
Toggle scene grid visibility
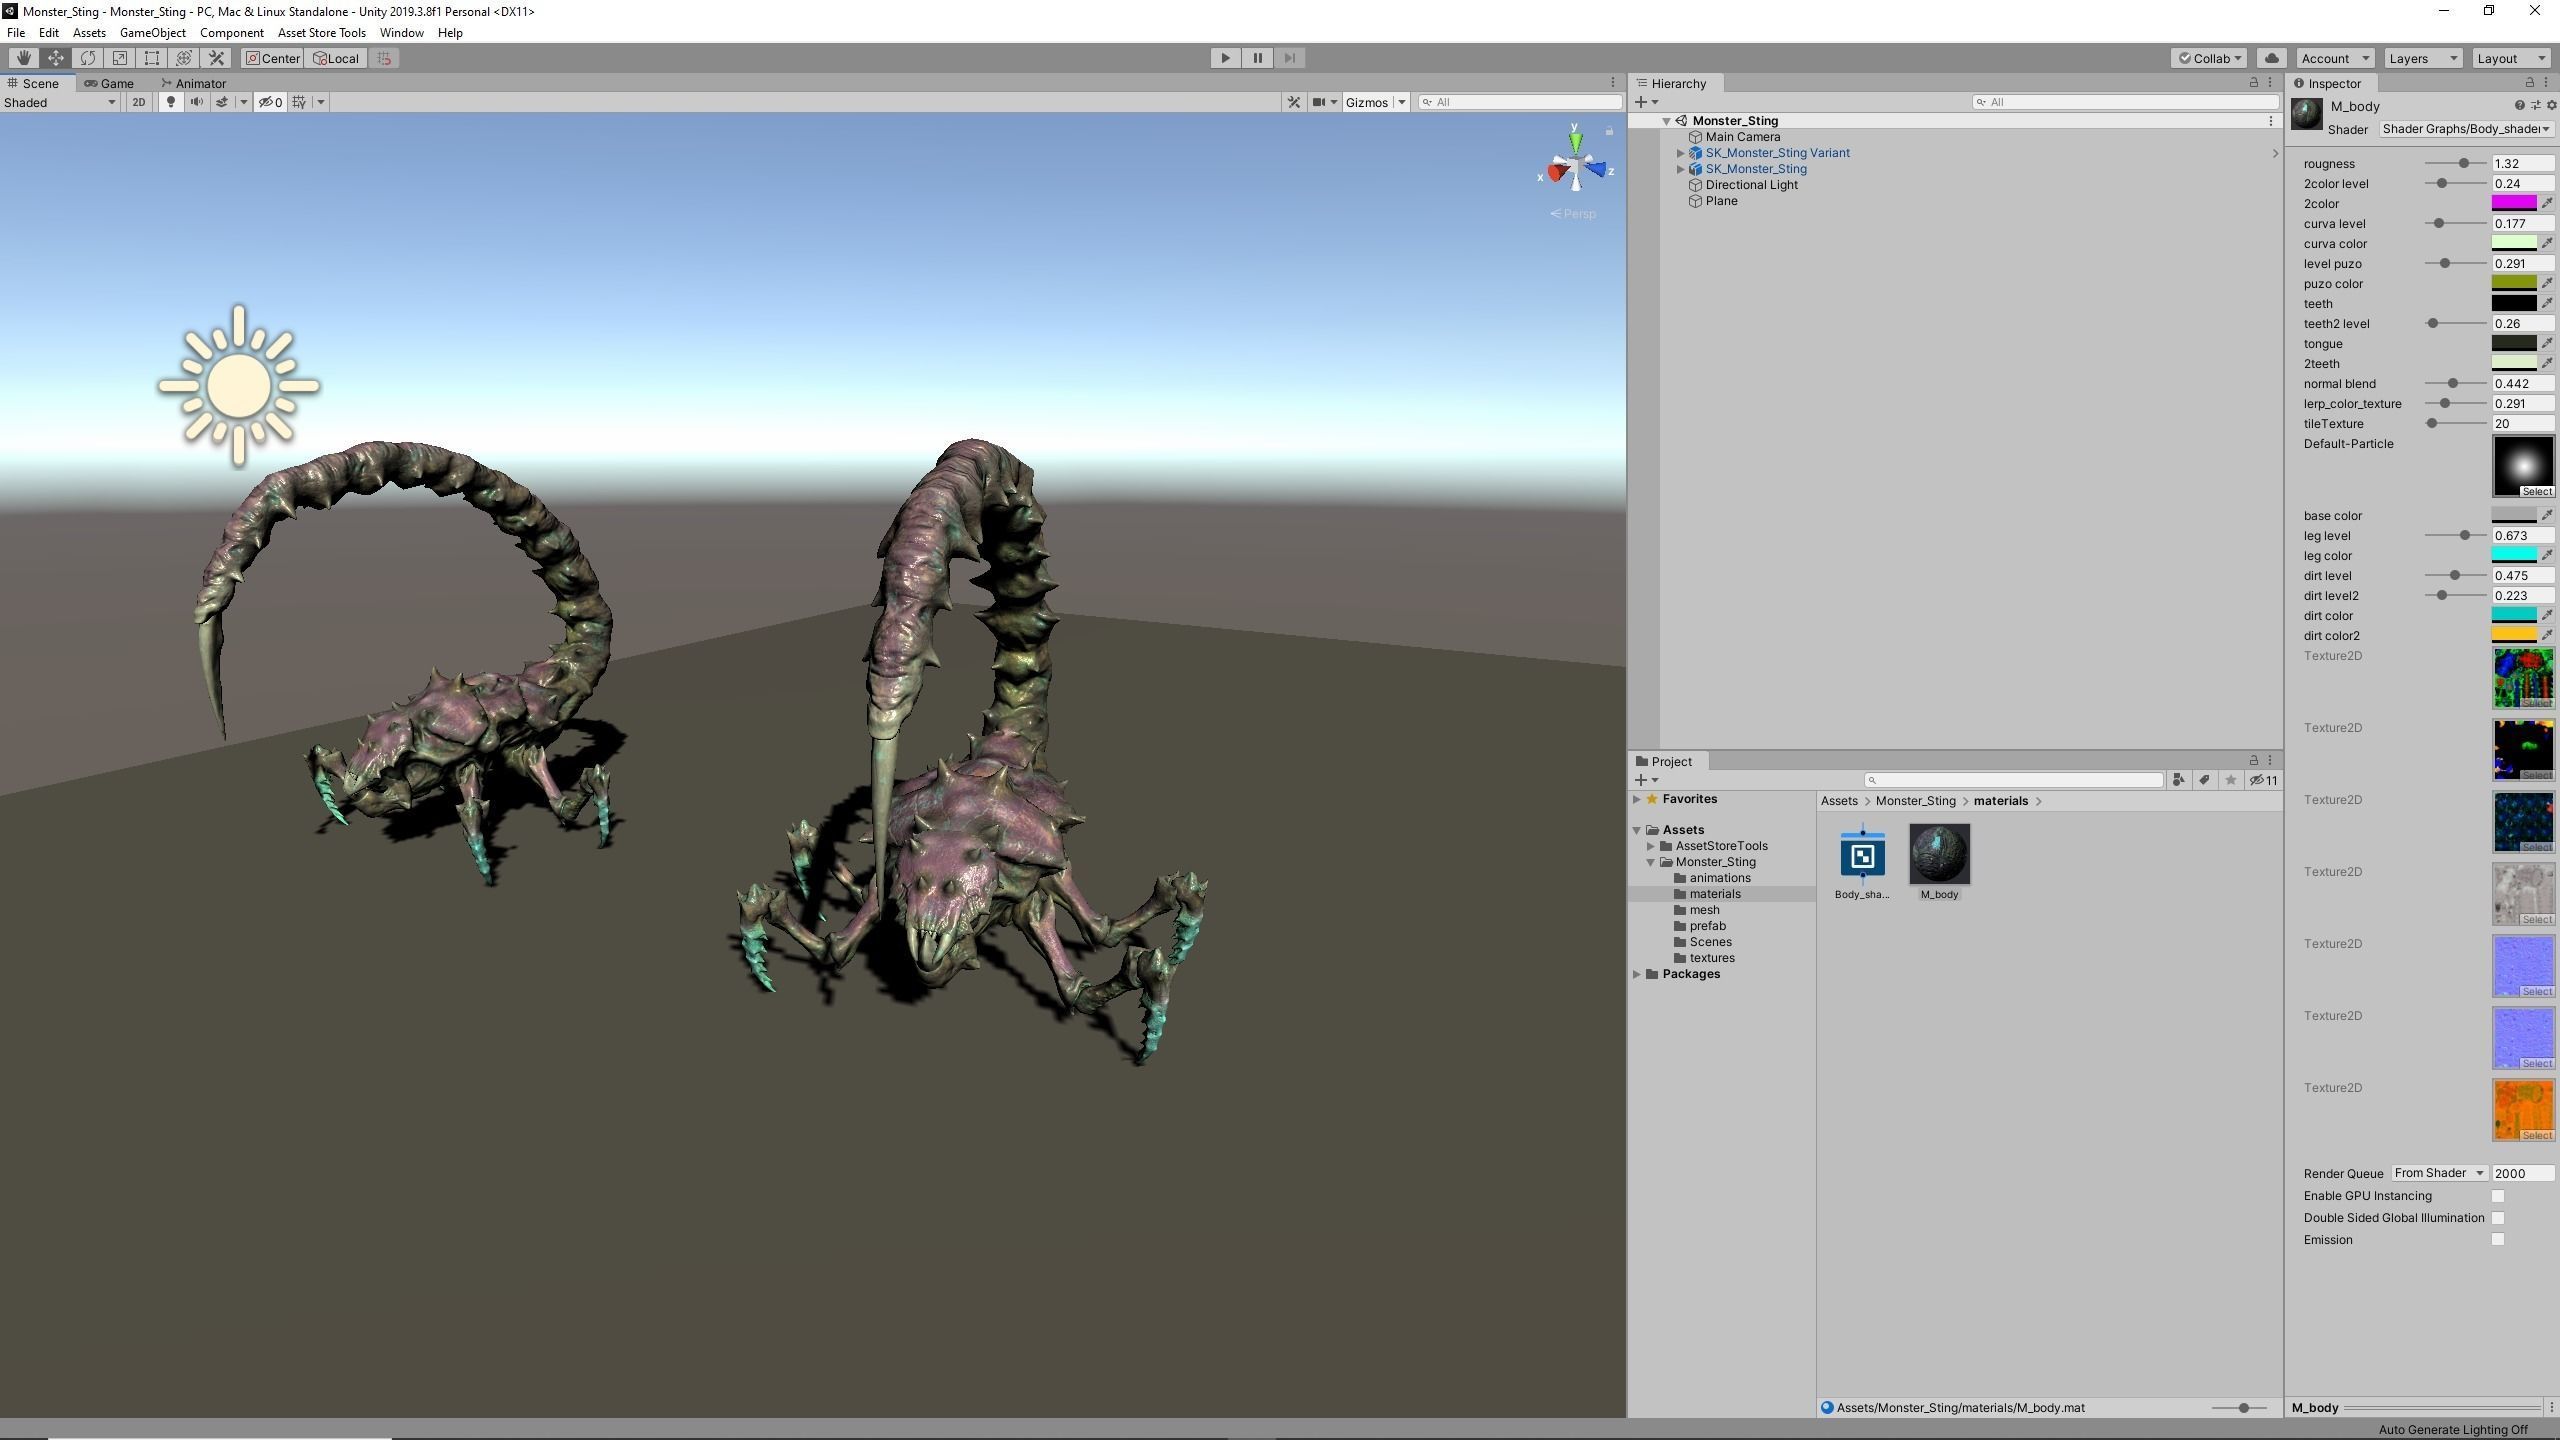(299, 102)
